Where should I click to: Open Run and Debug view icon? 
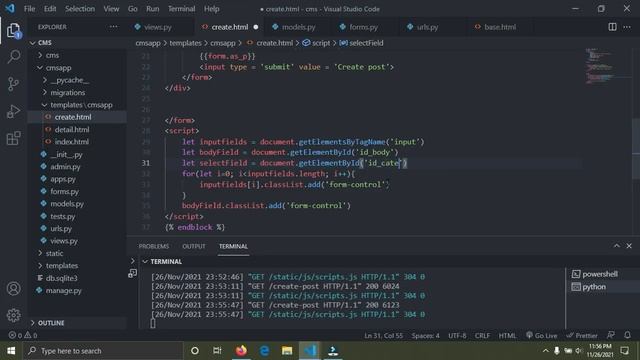click(13, 111)
